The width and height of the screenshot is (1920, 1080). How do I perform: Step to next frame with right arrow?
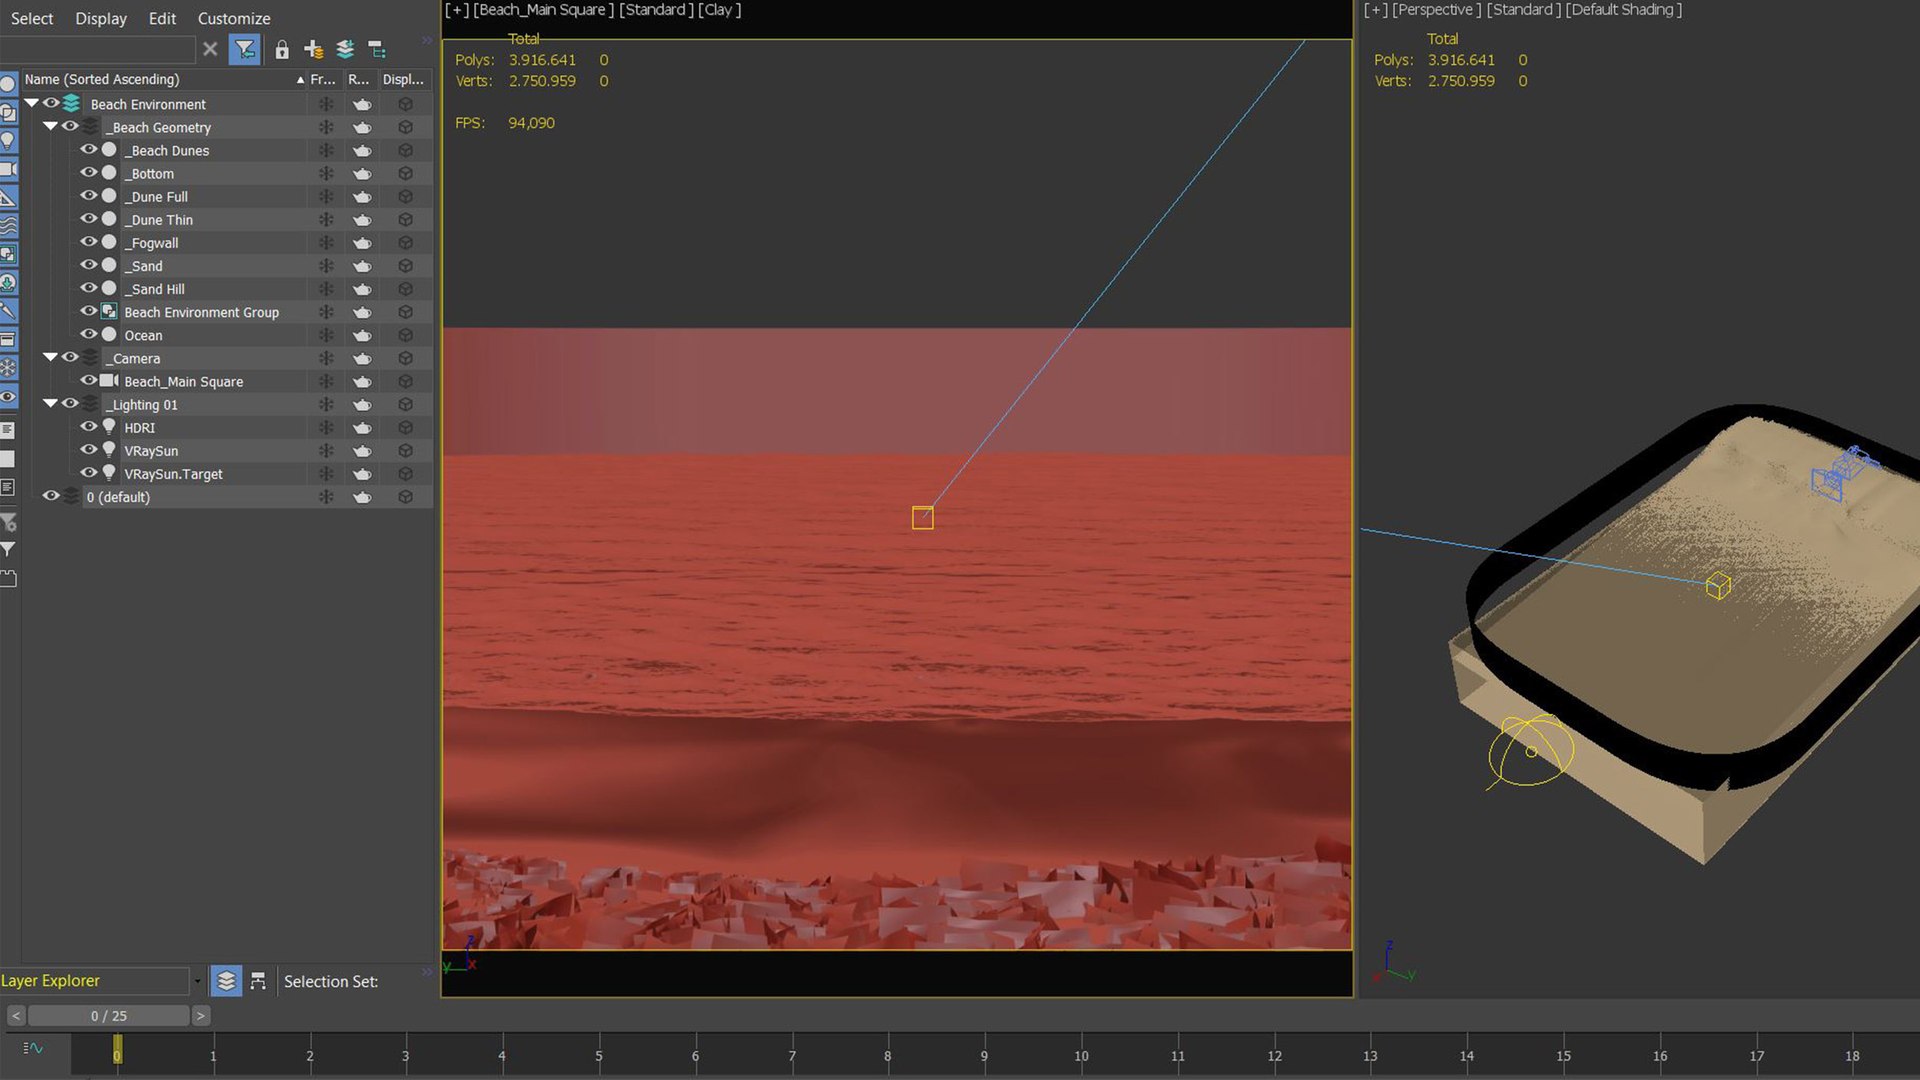tap(200, 1016)
